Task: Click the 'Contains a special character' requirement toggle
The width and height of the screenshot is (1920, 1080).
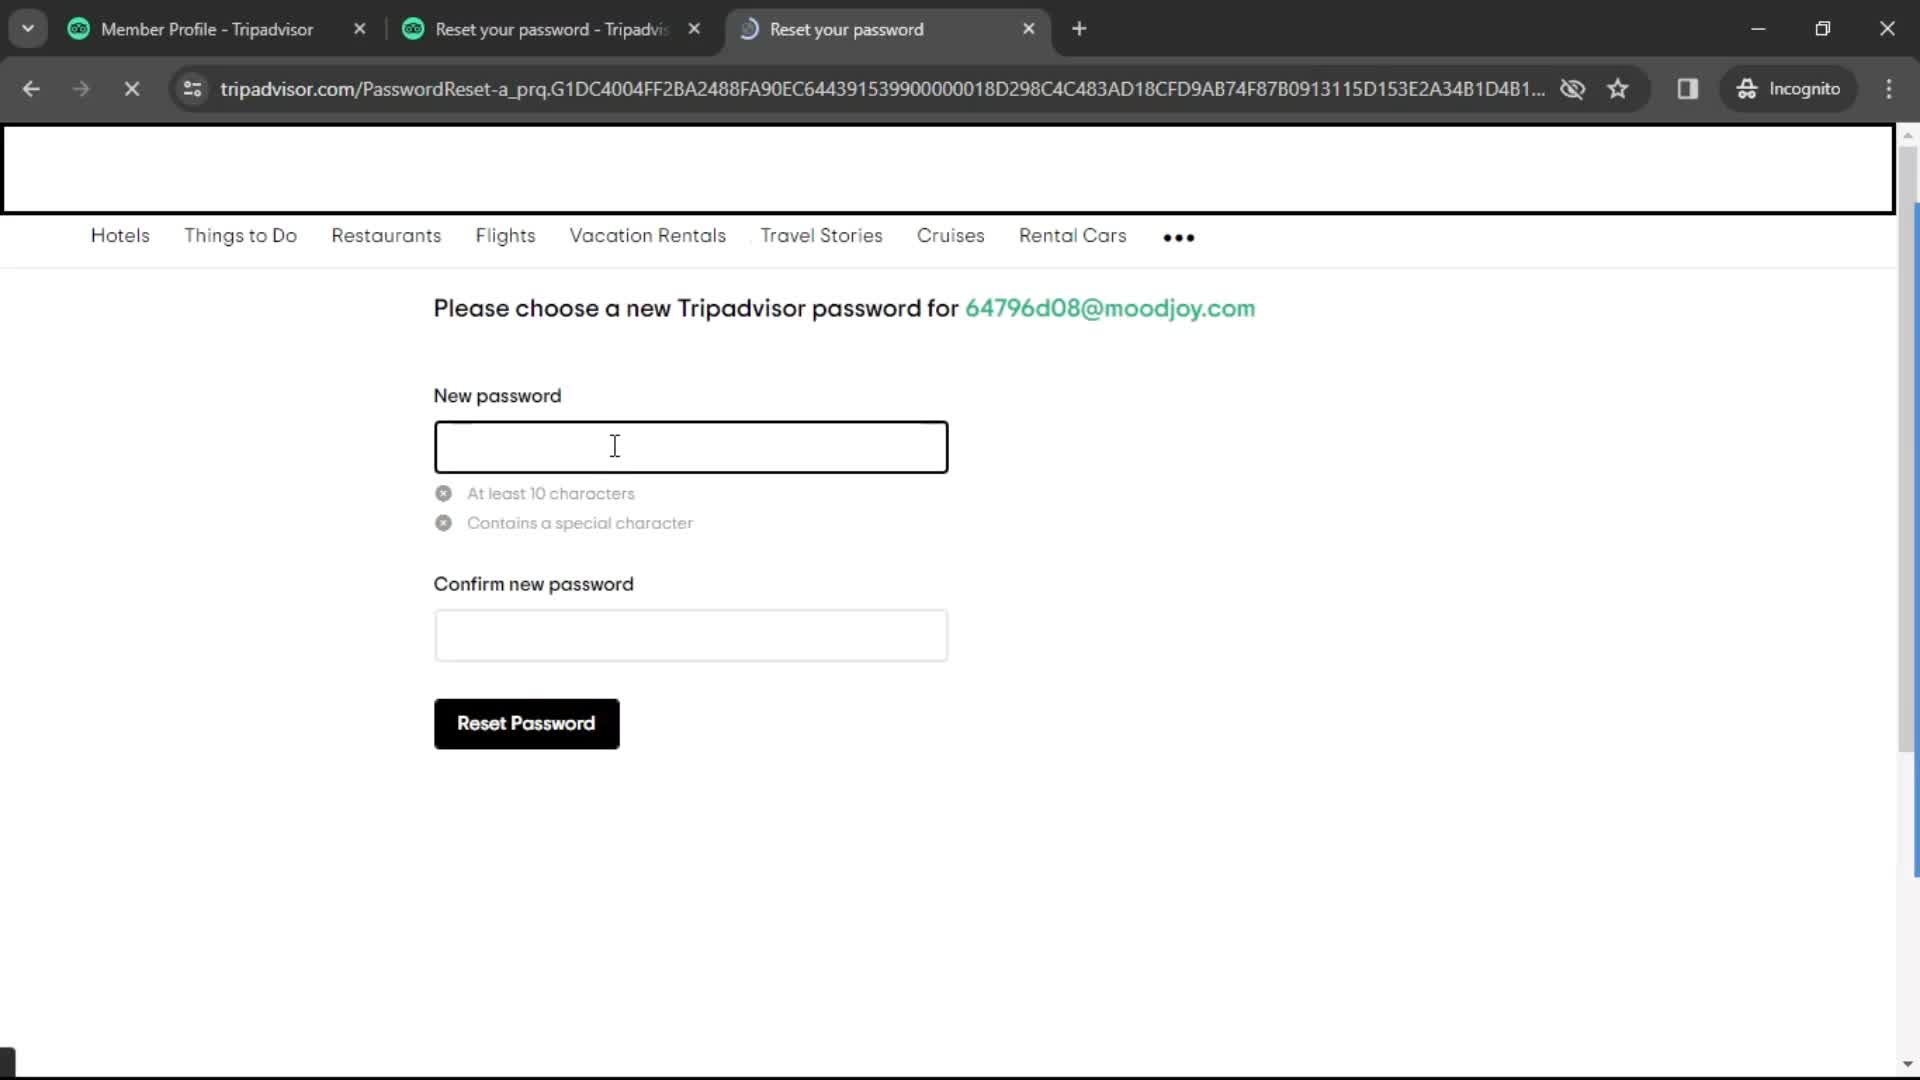Action: (443, 524)
